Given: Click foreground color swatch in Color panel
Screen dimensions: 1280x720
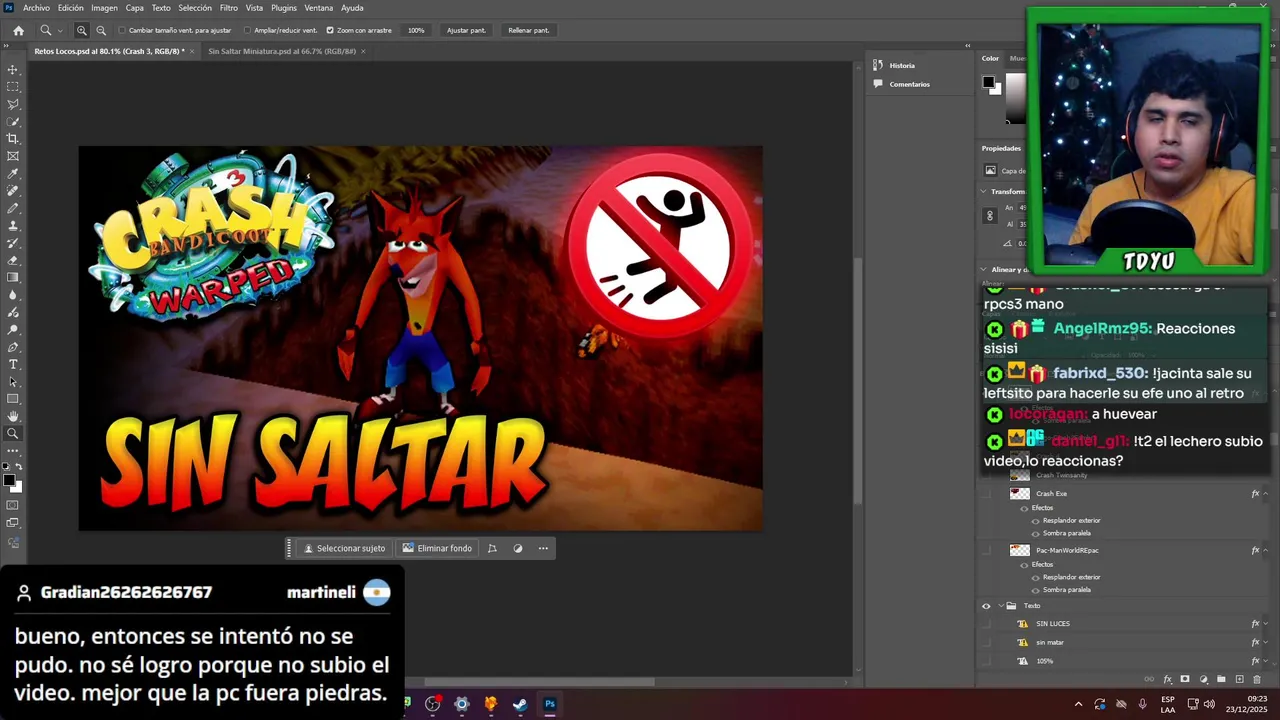Looking at the screenshot, I should point(988,82).
